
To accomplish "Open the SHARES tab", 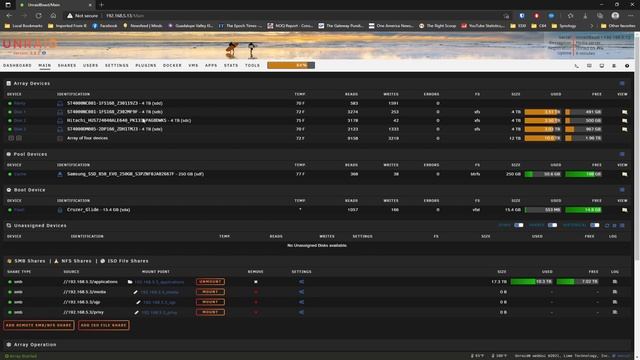I will pyautogui.click(x=67, y=65).
